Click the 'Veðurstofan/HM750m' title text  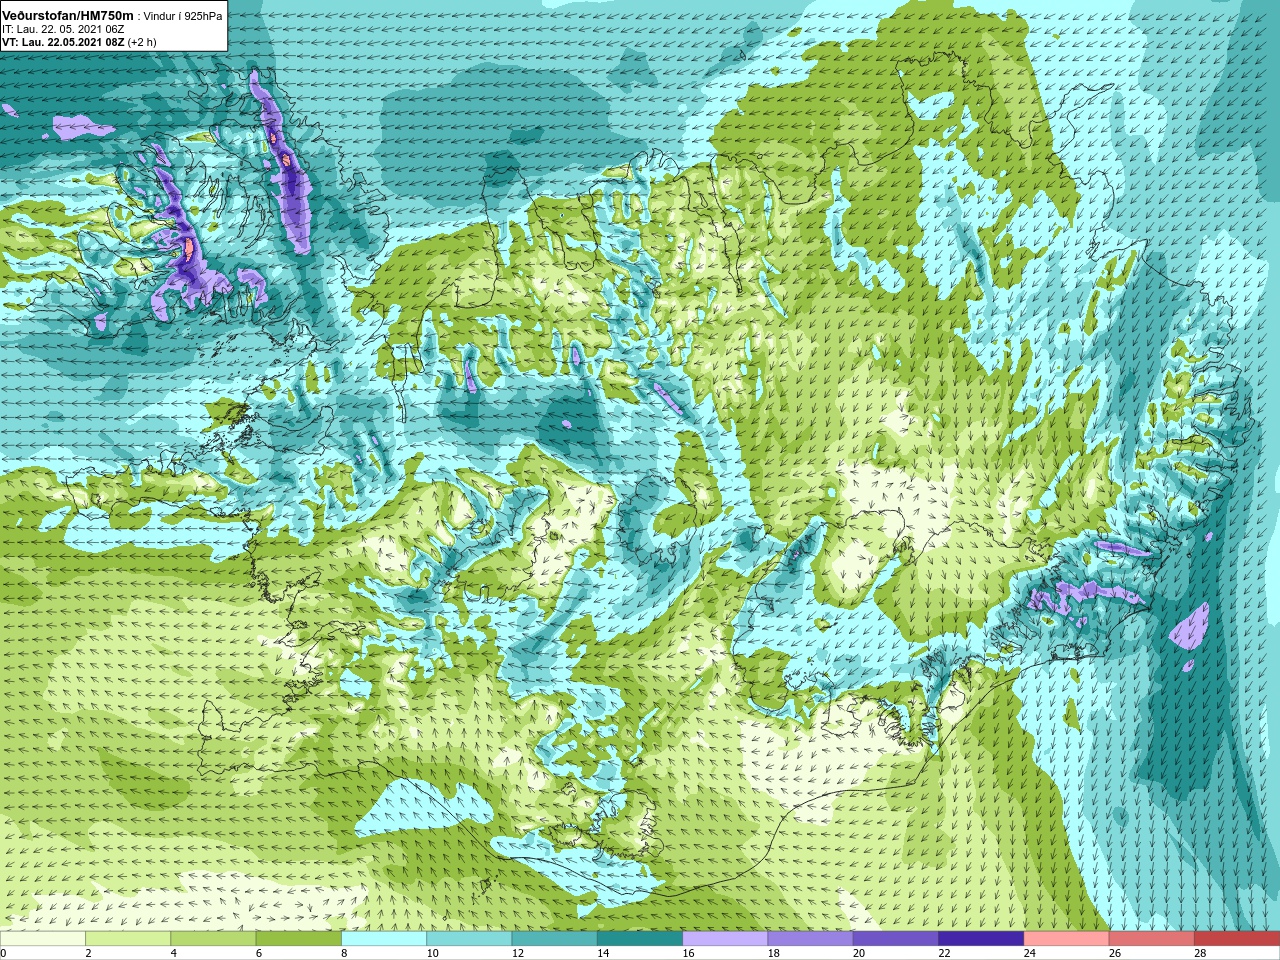click(x=68, y=15)
